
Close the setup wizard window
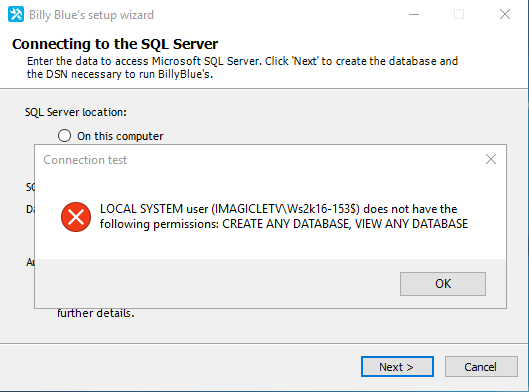click(505, 14)
